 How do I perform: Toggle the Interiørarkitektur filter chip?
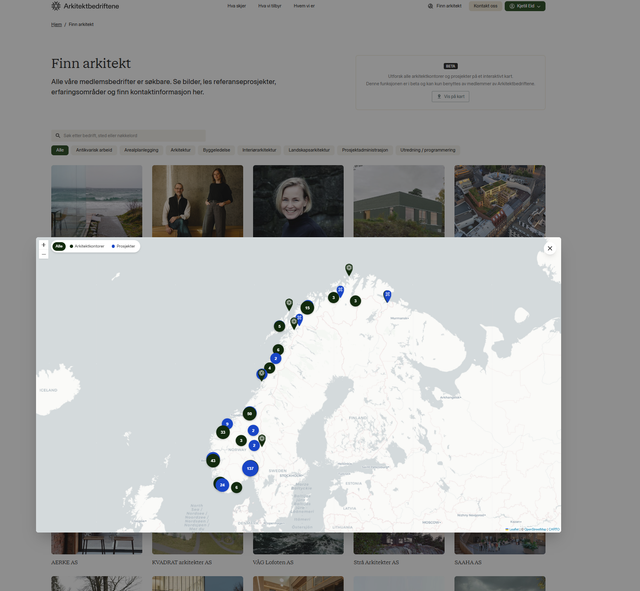259,150
